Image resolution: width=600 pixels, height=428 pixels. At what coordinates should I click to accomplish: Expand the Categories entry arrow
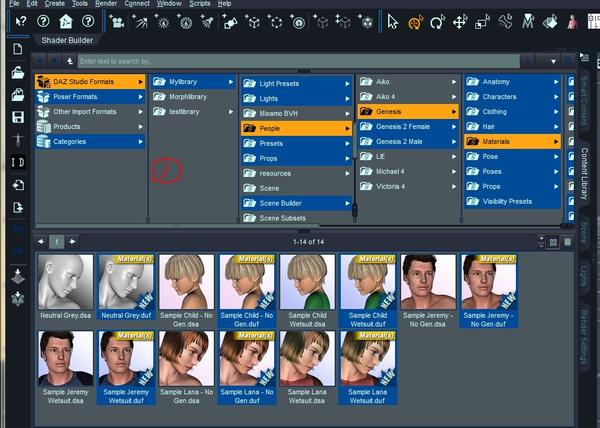[x=140, y=142]
